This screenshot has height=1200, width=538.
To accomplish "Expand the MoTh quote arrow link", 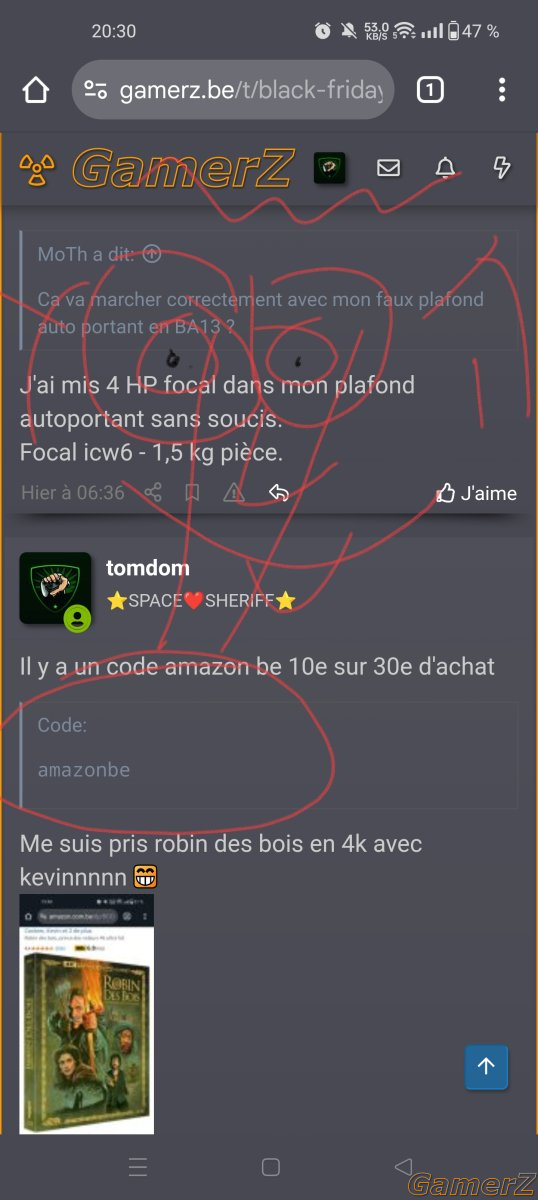I will [152, 254].
